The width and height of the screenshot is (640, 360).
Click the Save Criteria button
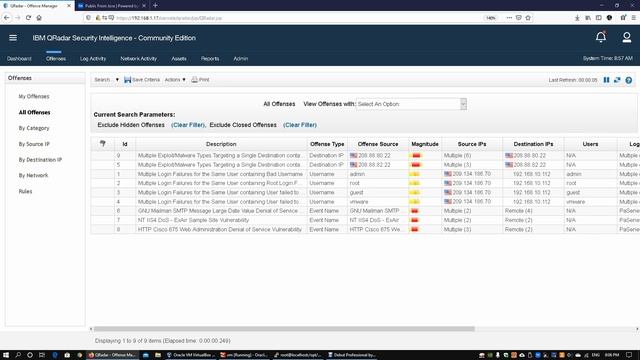(142, 80)
